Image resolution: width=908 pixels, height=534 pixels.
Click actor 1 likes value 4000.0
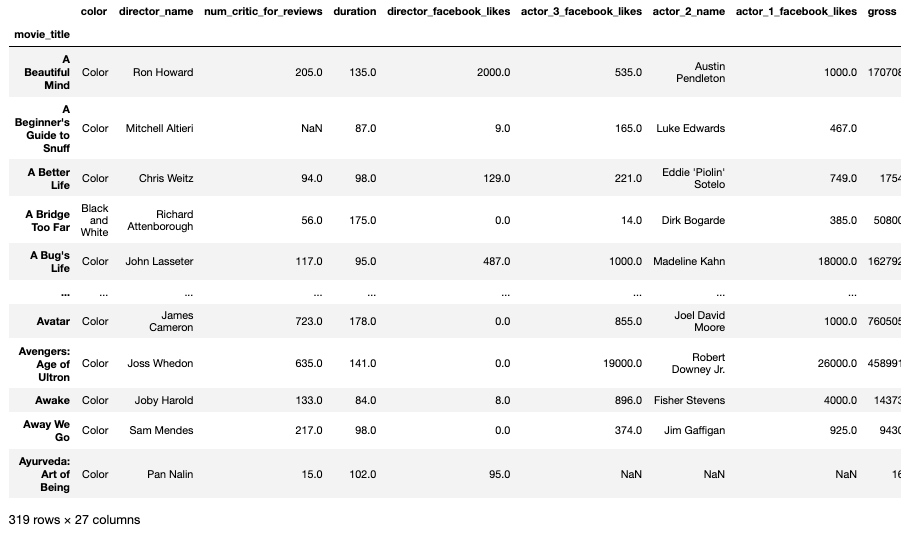click(x=840, y=400)
